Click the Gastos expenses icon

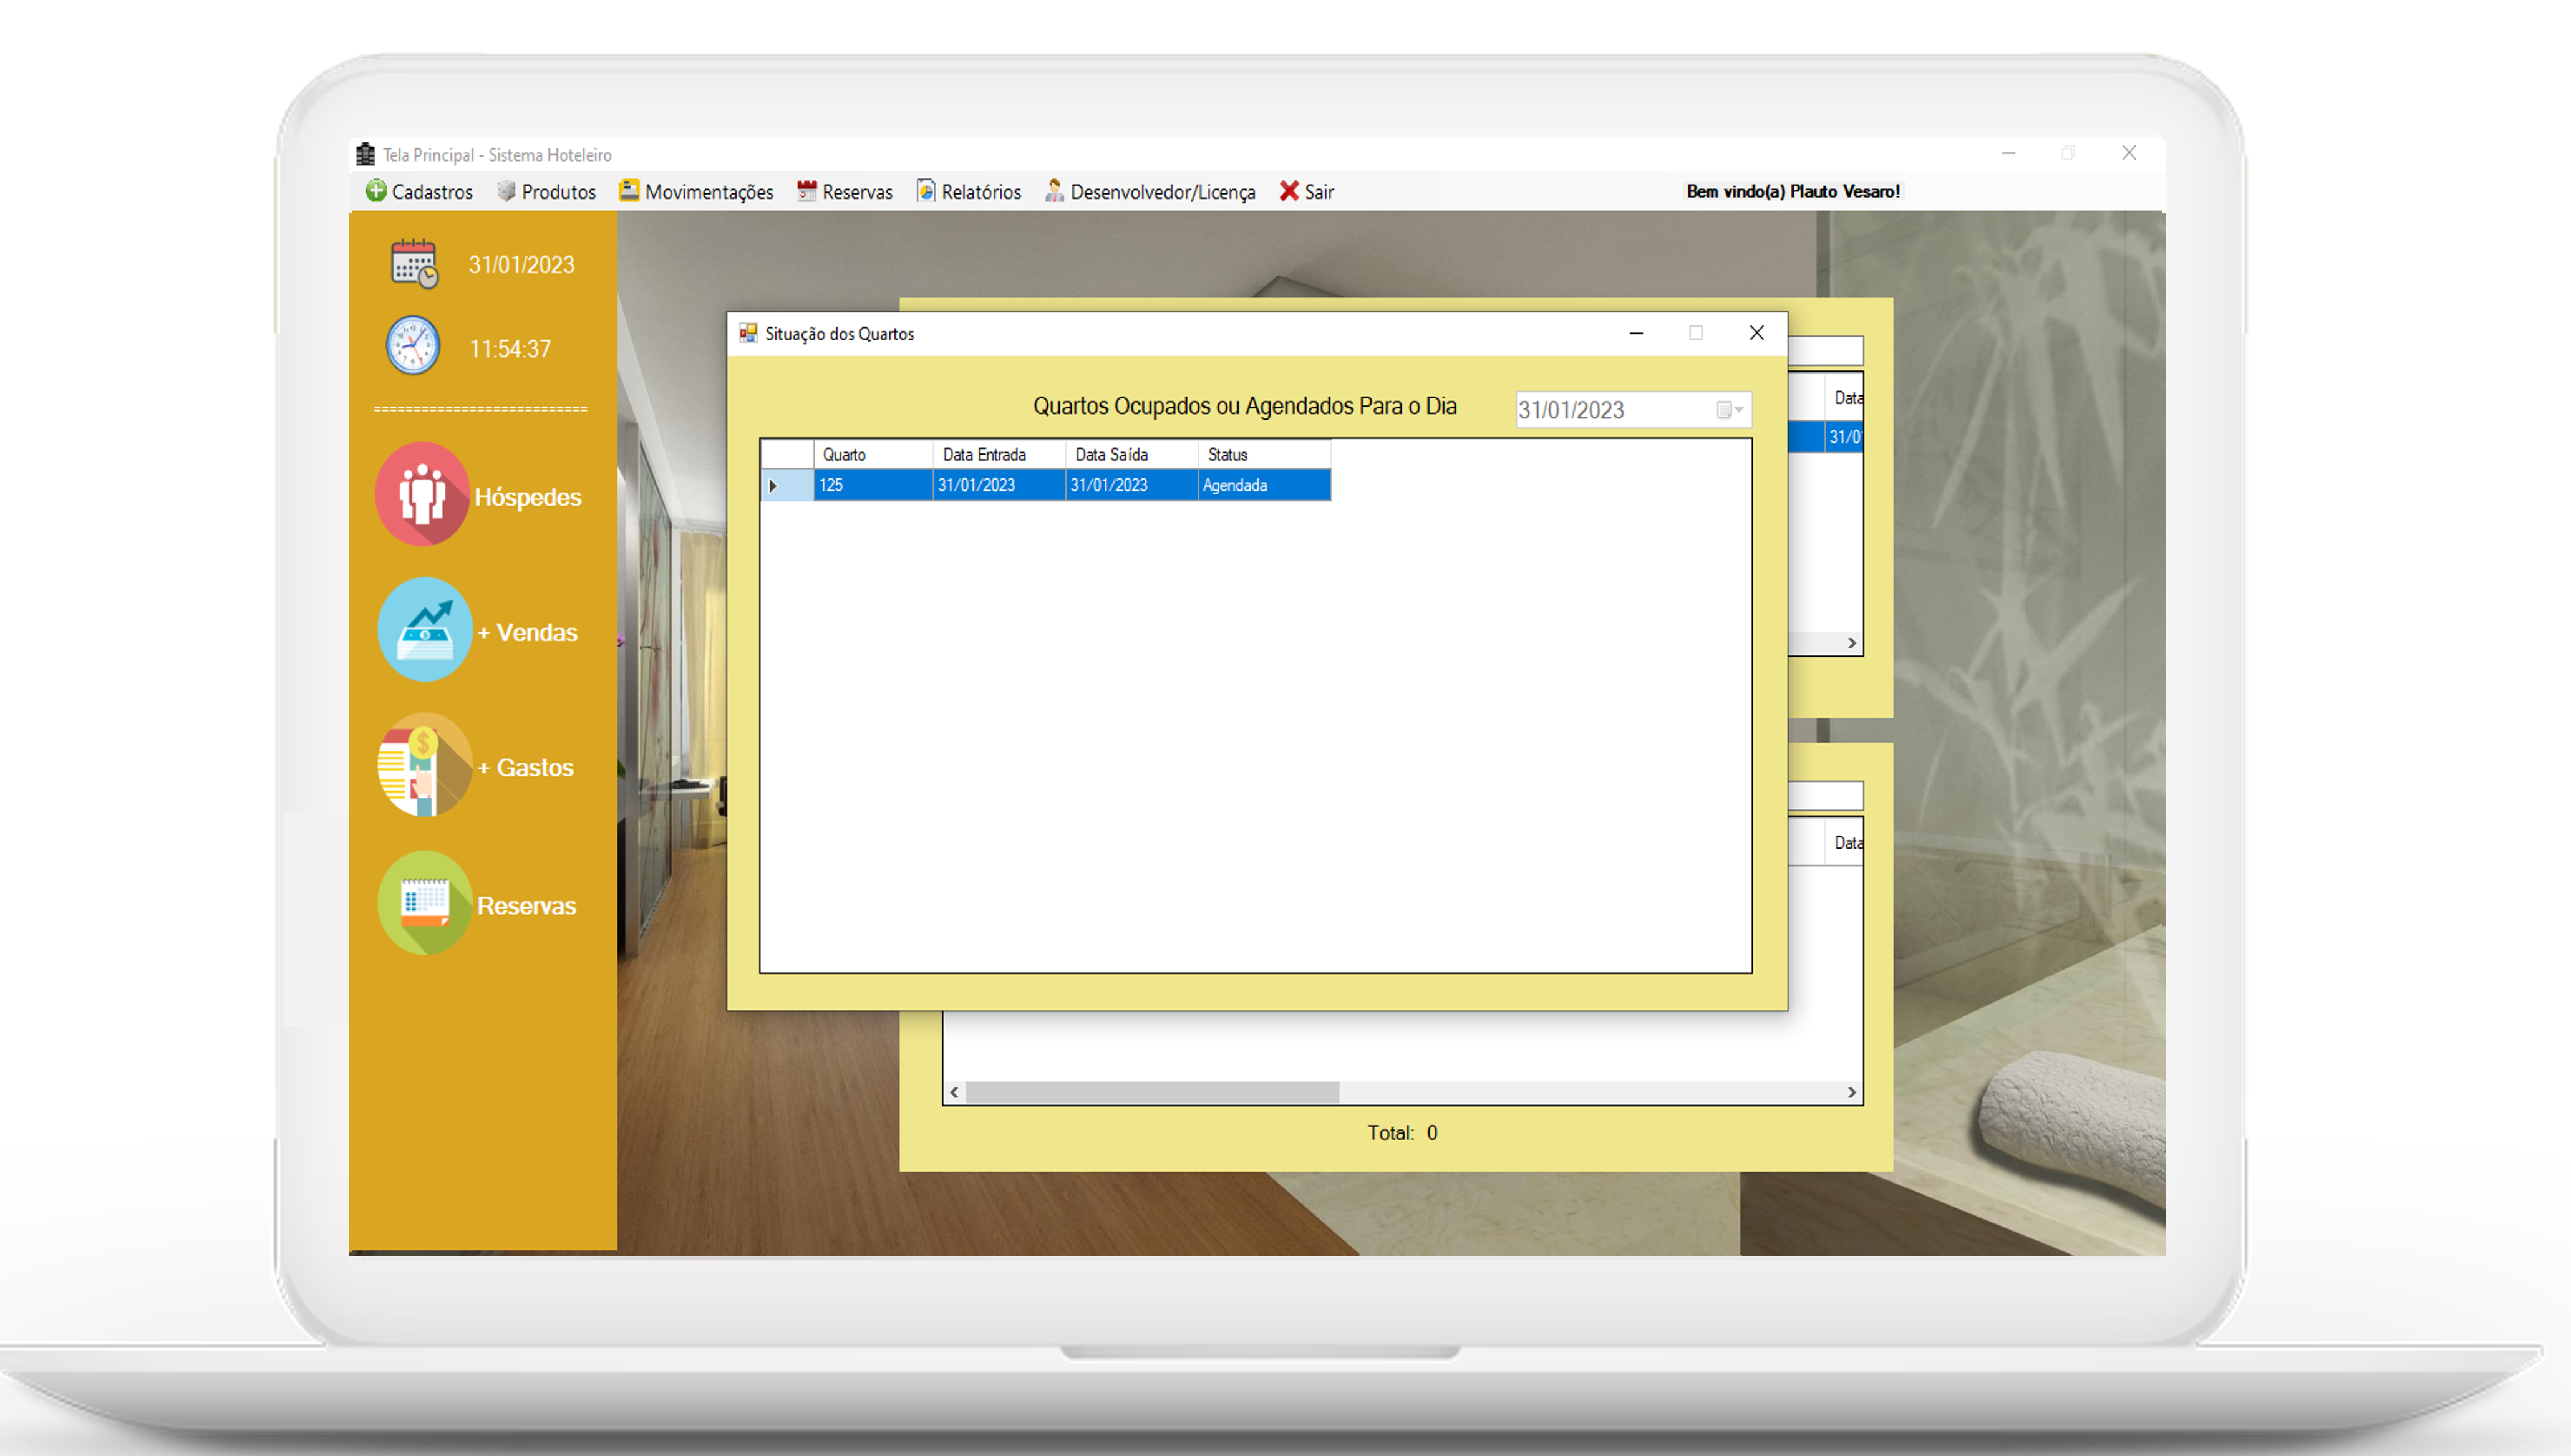tap(424, 765)
